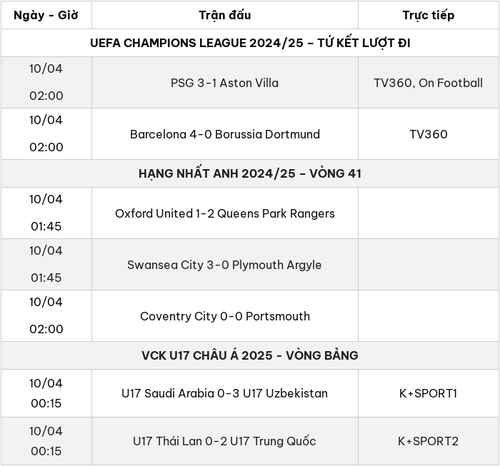
Task: Select Oxford United 1-2 Queens Park Rangers
Action: tap(225, 214)
